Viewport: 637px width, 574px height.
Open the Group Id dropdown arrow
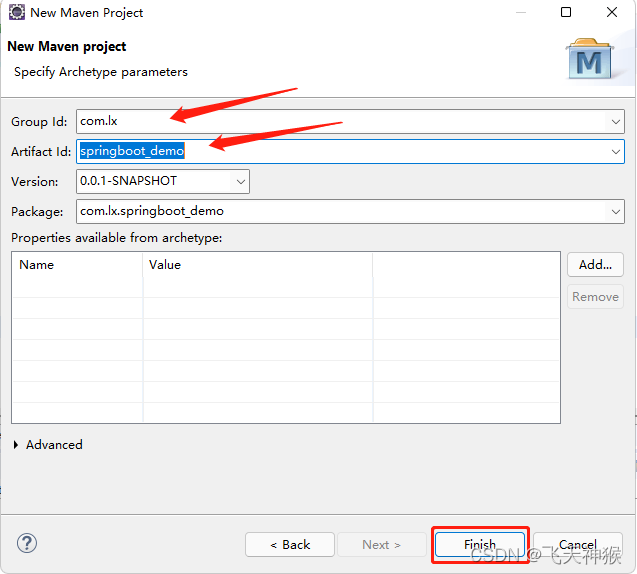point(615,121)
